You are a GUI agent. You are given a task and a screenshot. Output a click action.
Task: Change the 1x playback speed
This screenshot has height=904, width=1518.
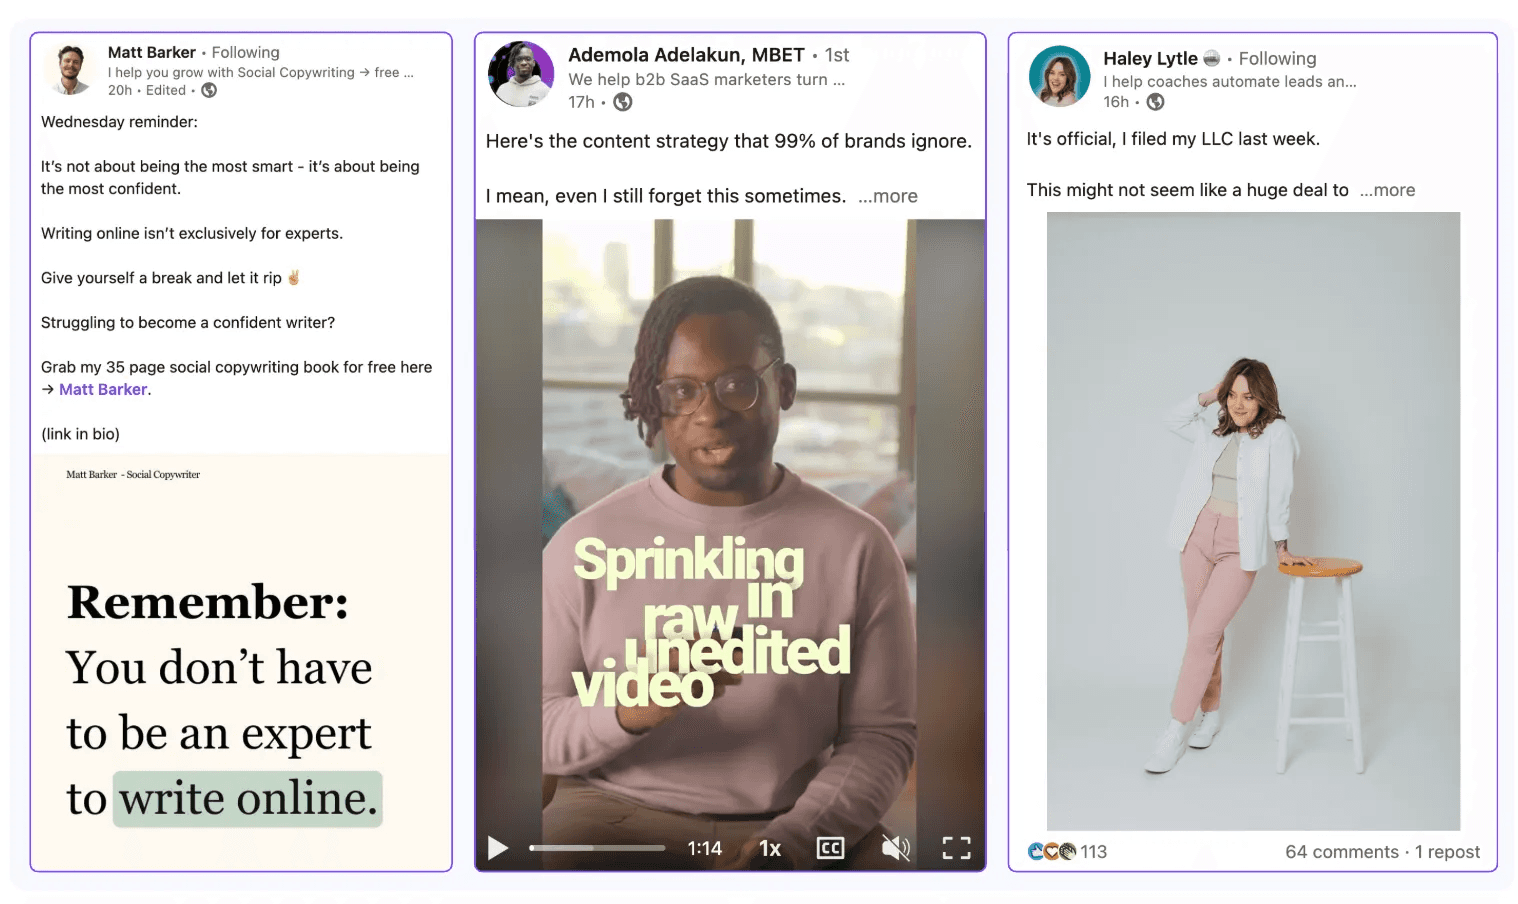pyautogui.click(x=769, y=848)
